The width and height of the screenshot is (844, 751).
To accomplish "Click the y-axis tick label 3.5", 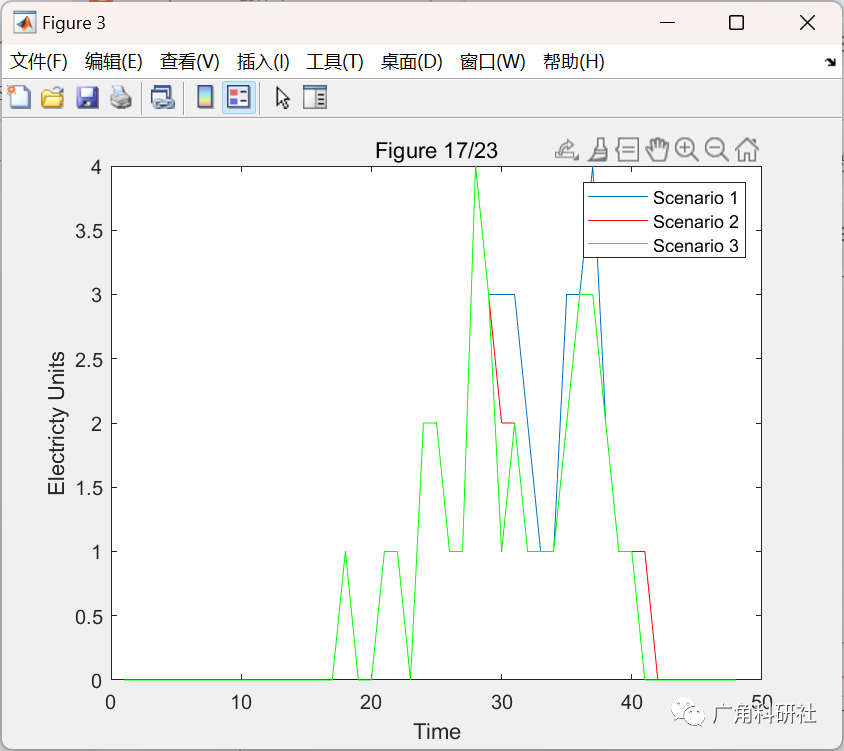I will click(x=89, y=231).
